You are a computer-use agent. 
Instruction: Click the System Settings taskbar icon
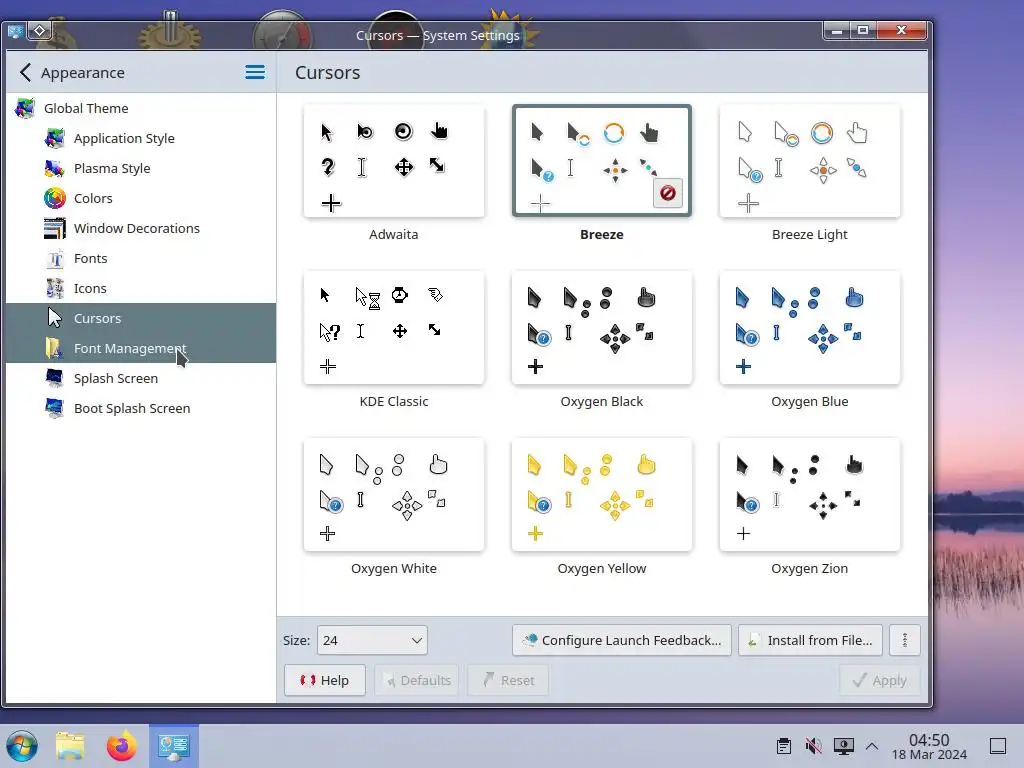[x=174, y=746]
